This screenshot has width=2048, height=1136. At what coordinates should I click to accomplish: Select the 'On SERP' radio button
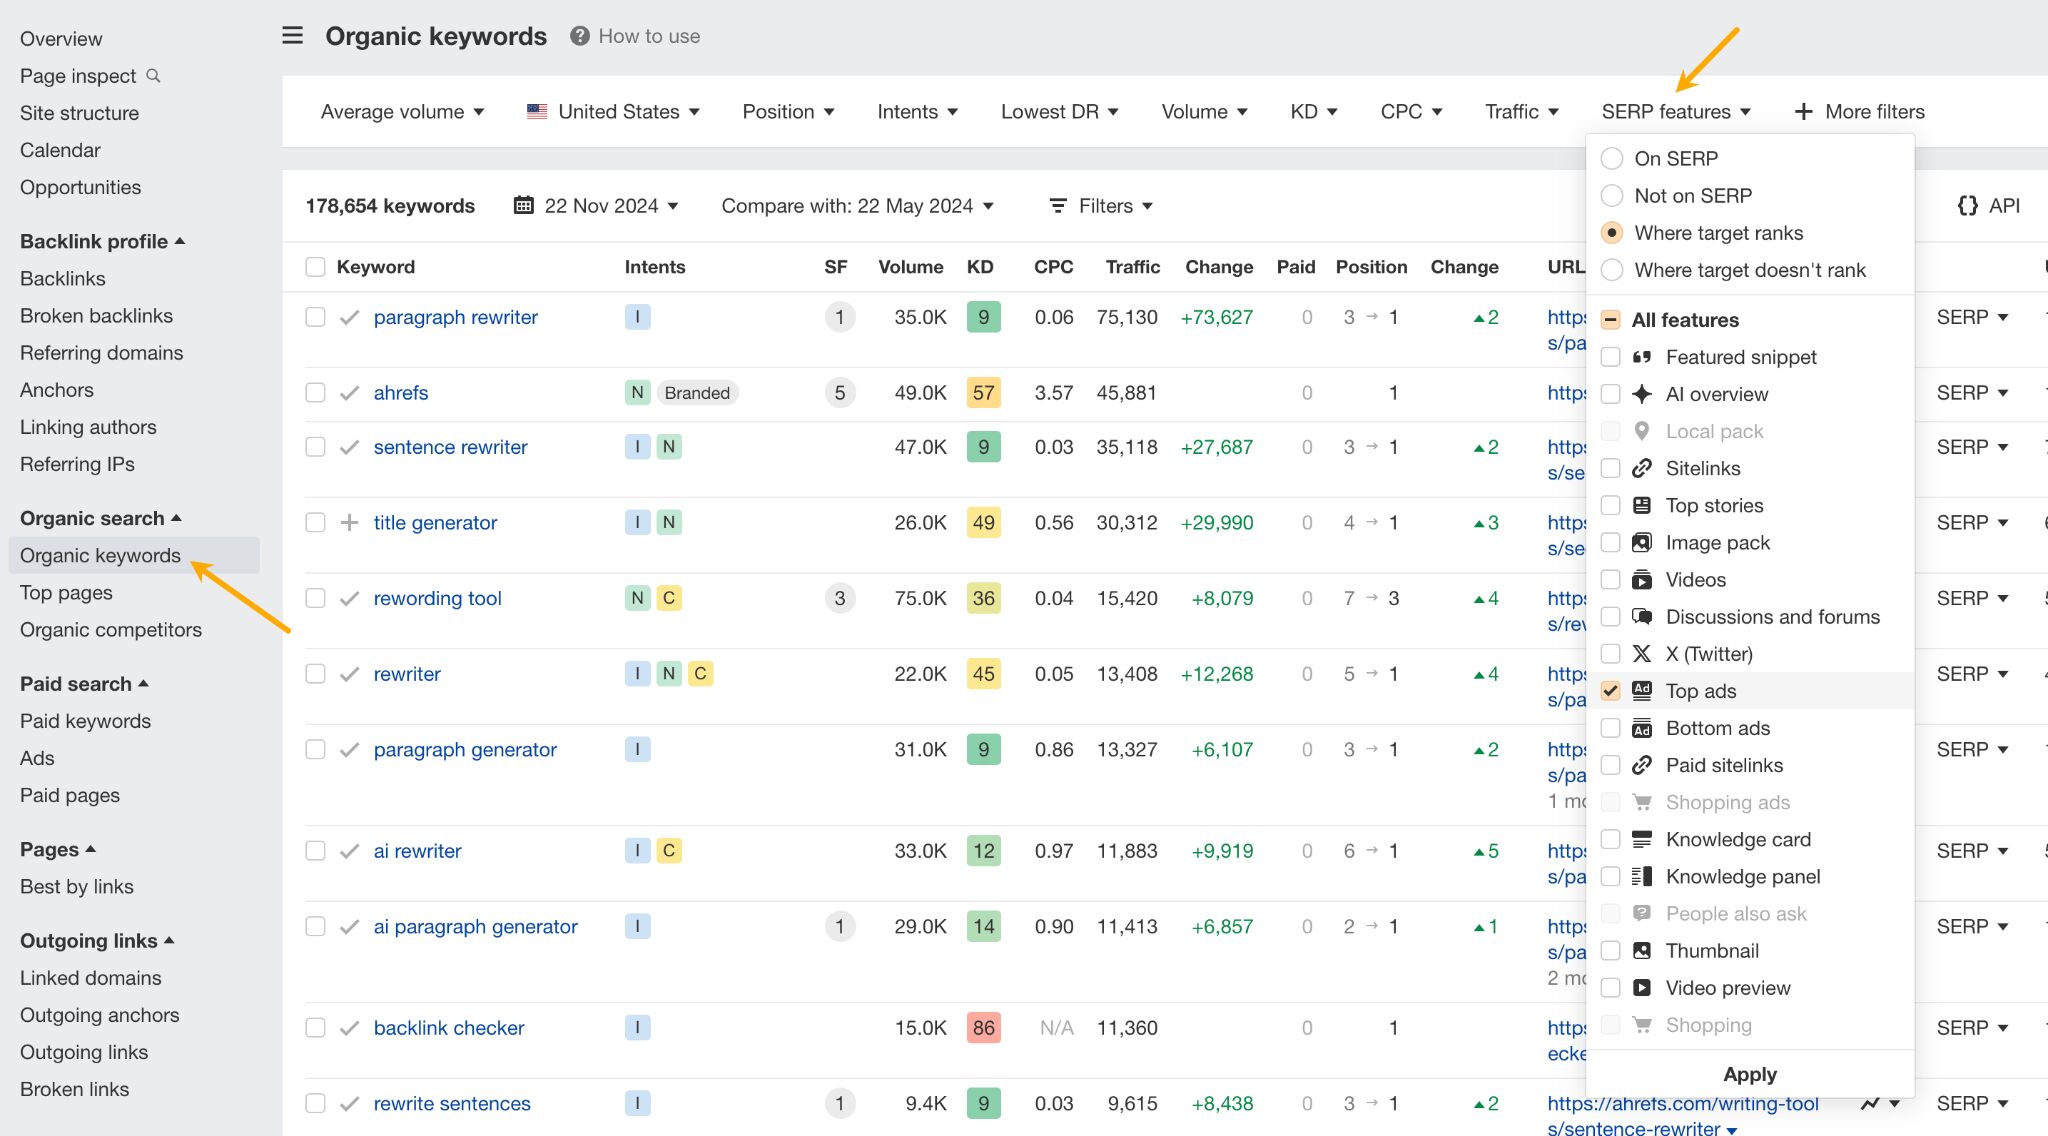click(1613, 158)
